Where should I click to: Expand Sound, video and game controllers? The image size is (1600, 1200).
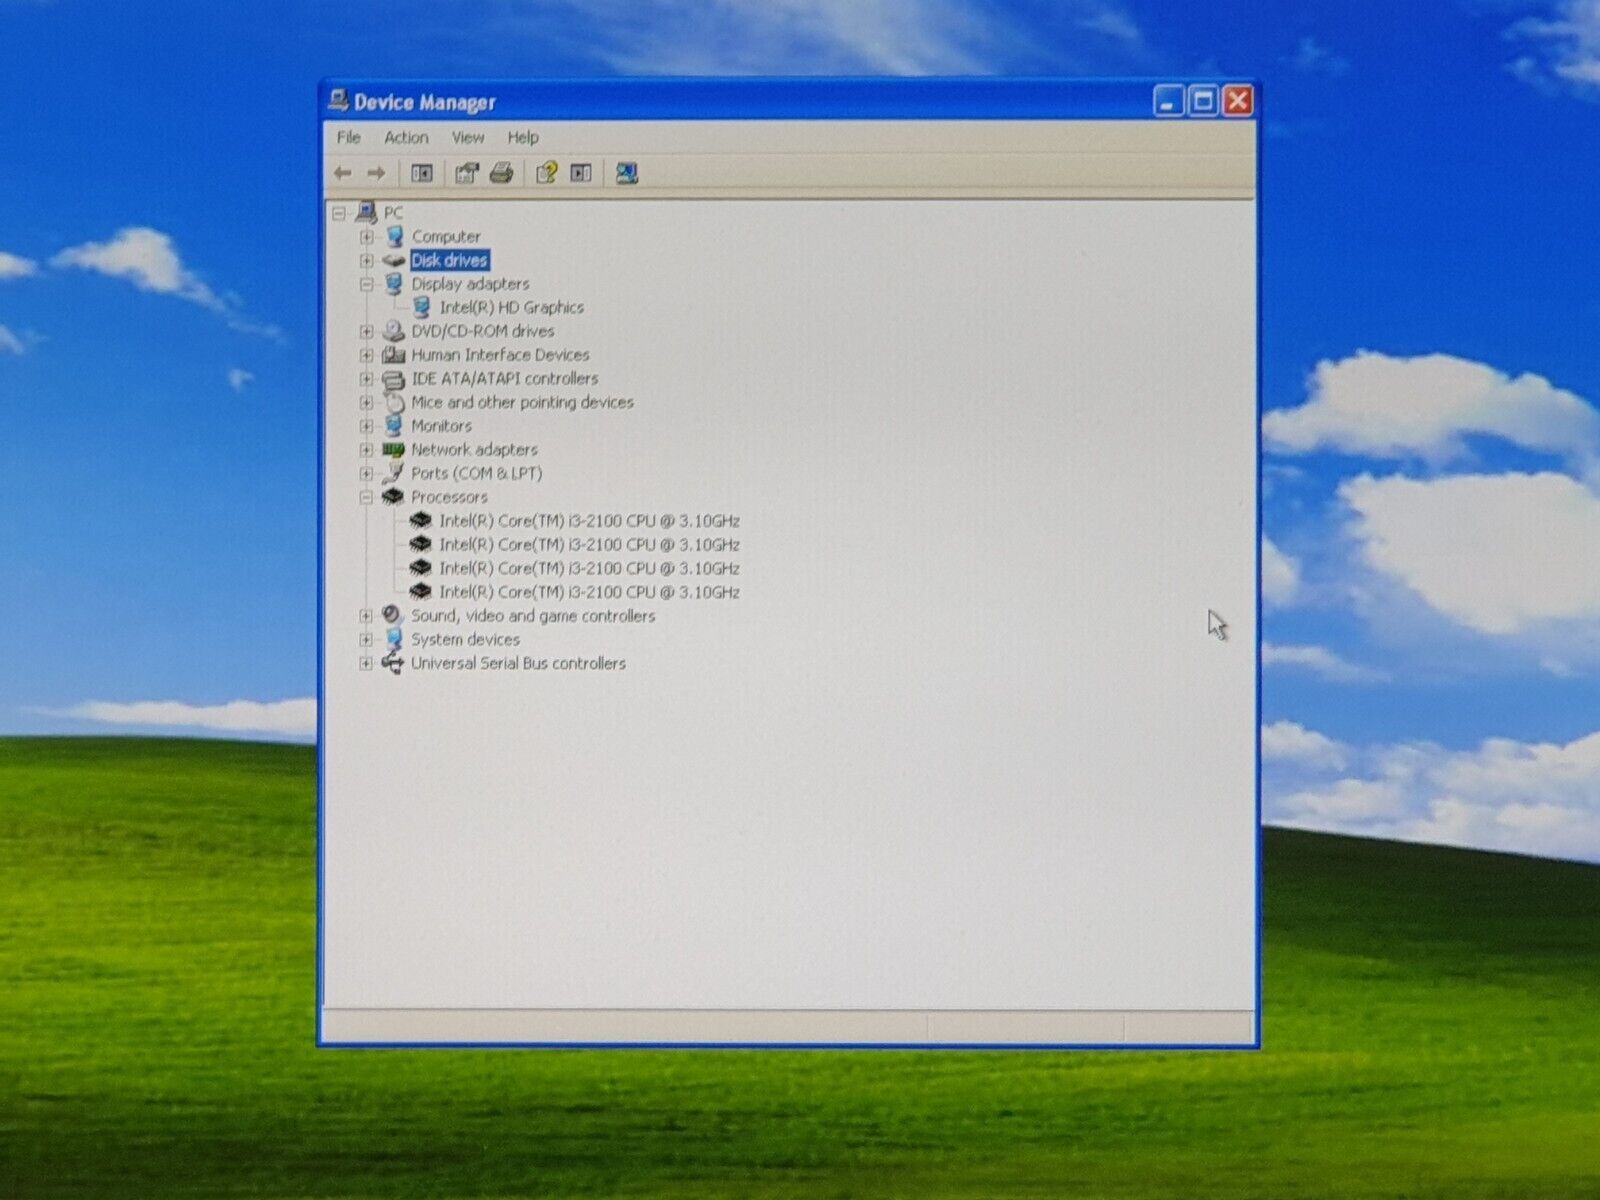pyautogui.click(x=366, y=616)
